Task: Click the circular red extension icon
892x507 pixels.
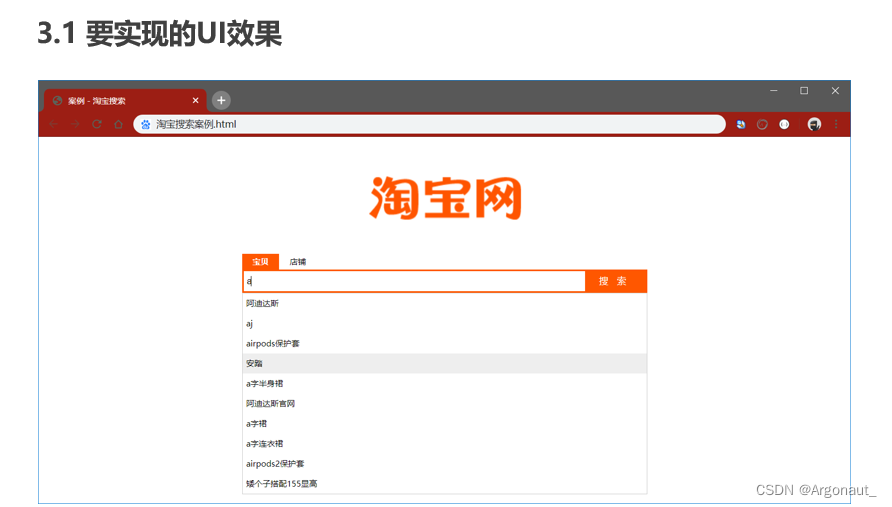Action: coord(762,124)
